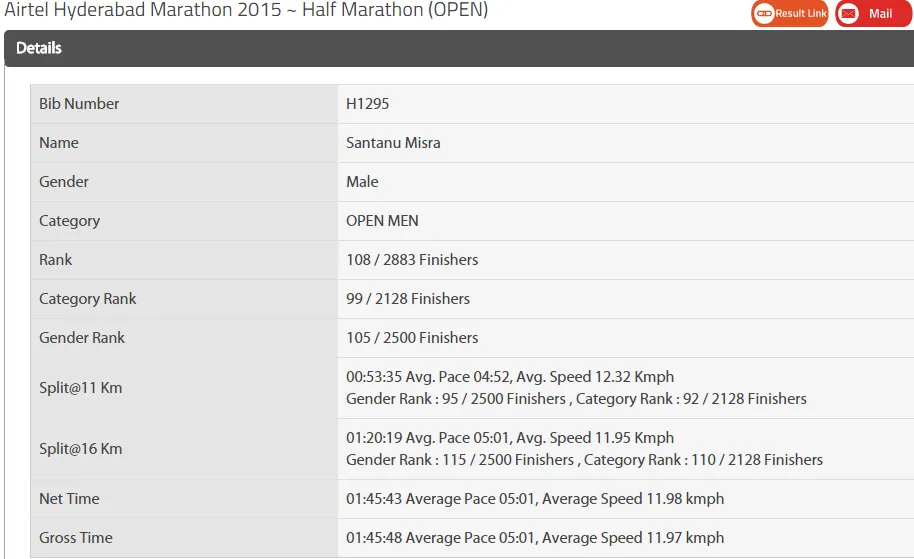Click the runner name Santanu Misra
Screen dimensions: 914x559
point(393,143)
